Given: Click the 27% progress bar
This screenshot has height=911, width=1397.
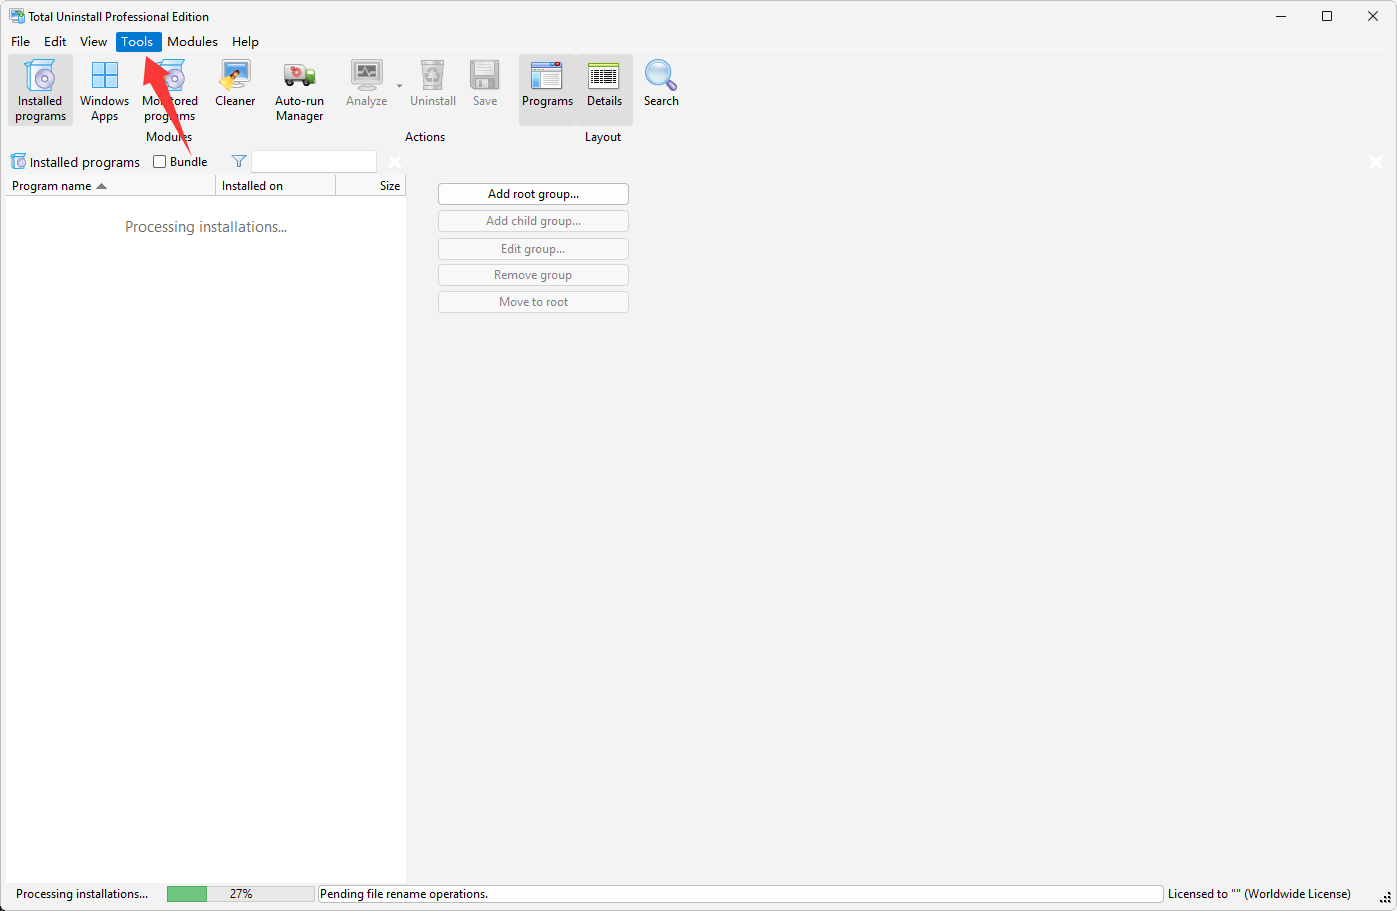Looking at the screenshot, I should pos(241,894).
